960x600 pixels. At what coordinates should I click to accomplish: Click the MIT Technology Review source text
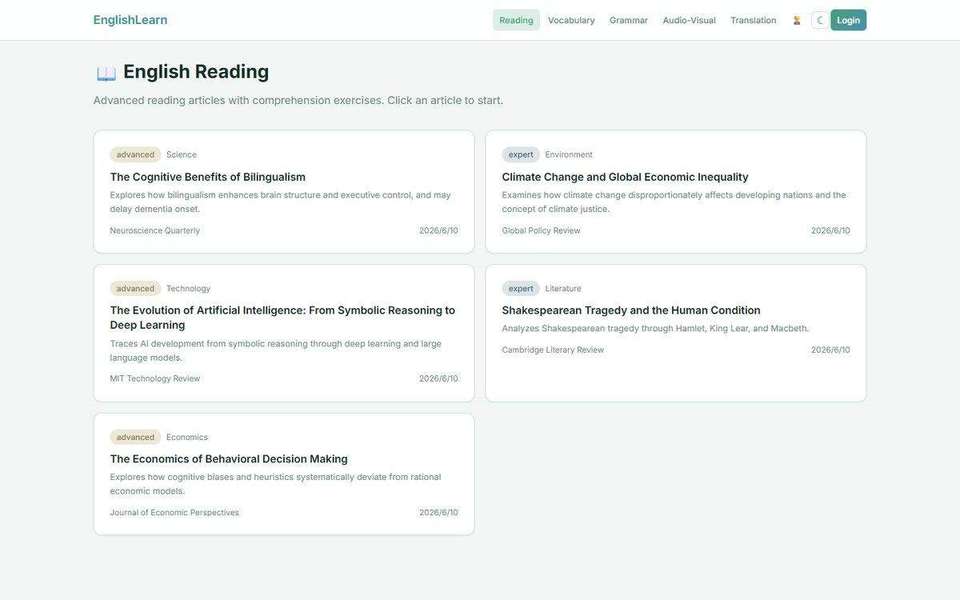click(155, 379)
